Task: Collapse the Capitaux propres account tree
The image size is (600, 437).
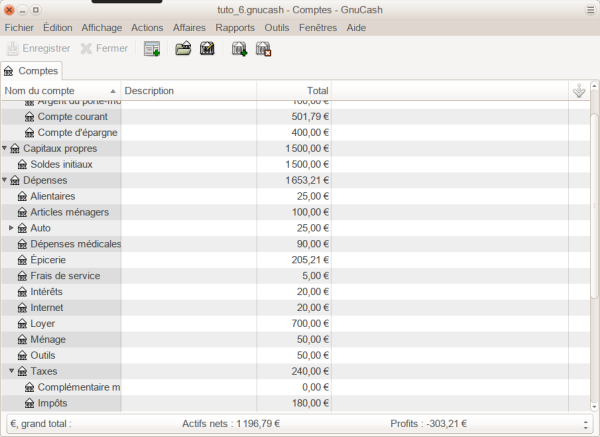Action: click(x=5, y=148)
